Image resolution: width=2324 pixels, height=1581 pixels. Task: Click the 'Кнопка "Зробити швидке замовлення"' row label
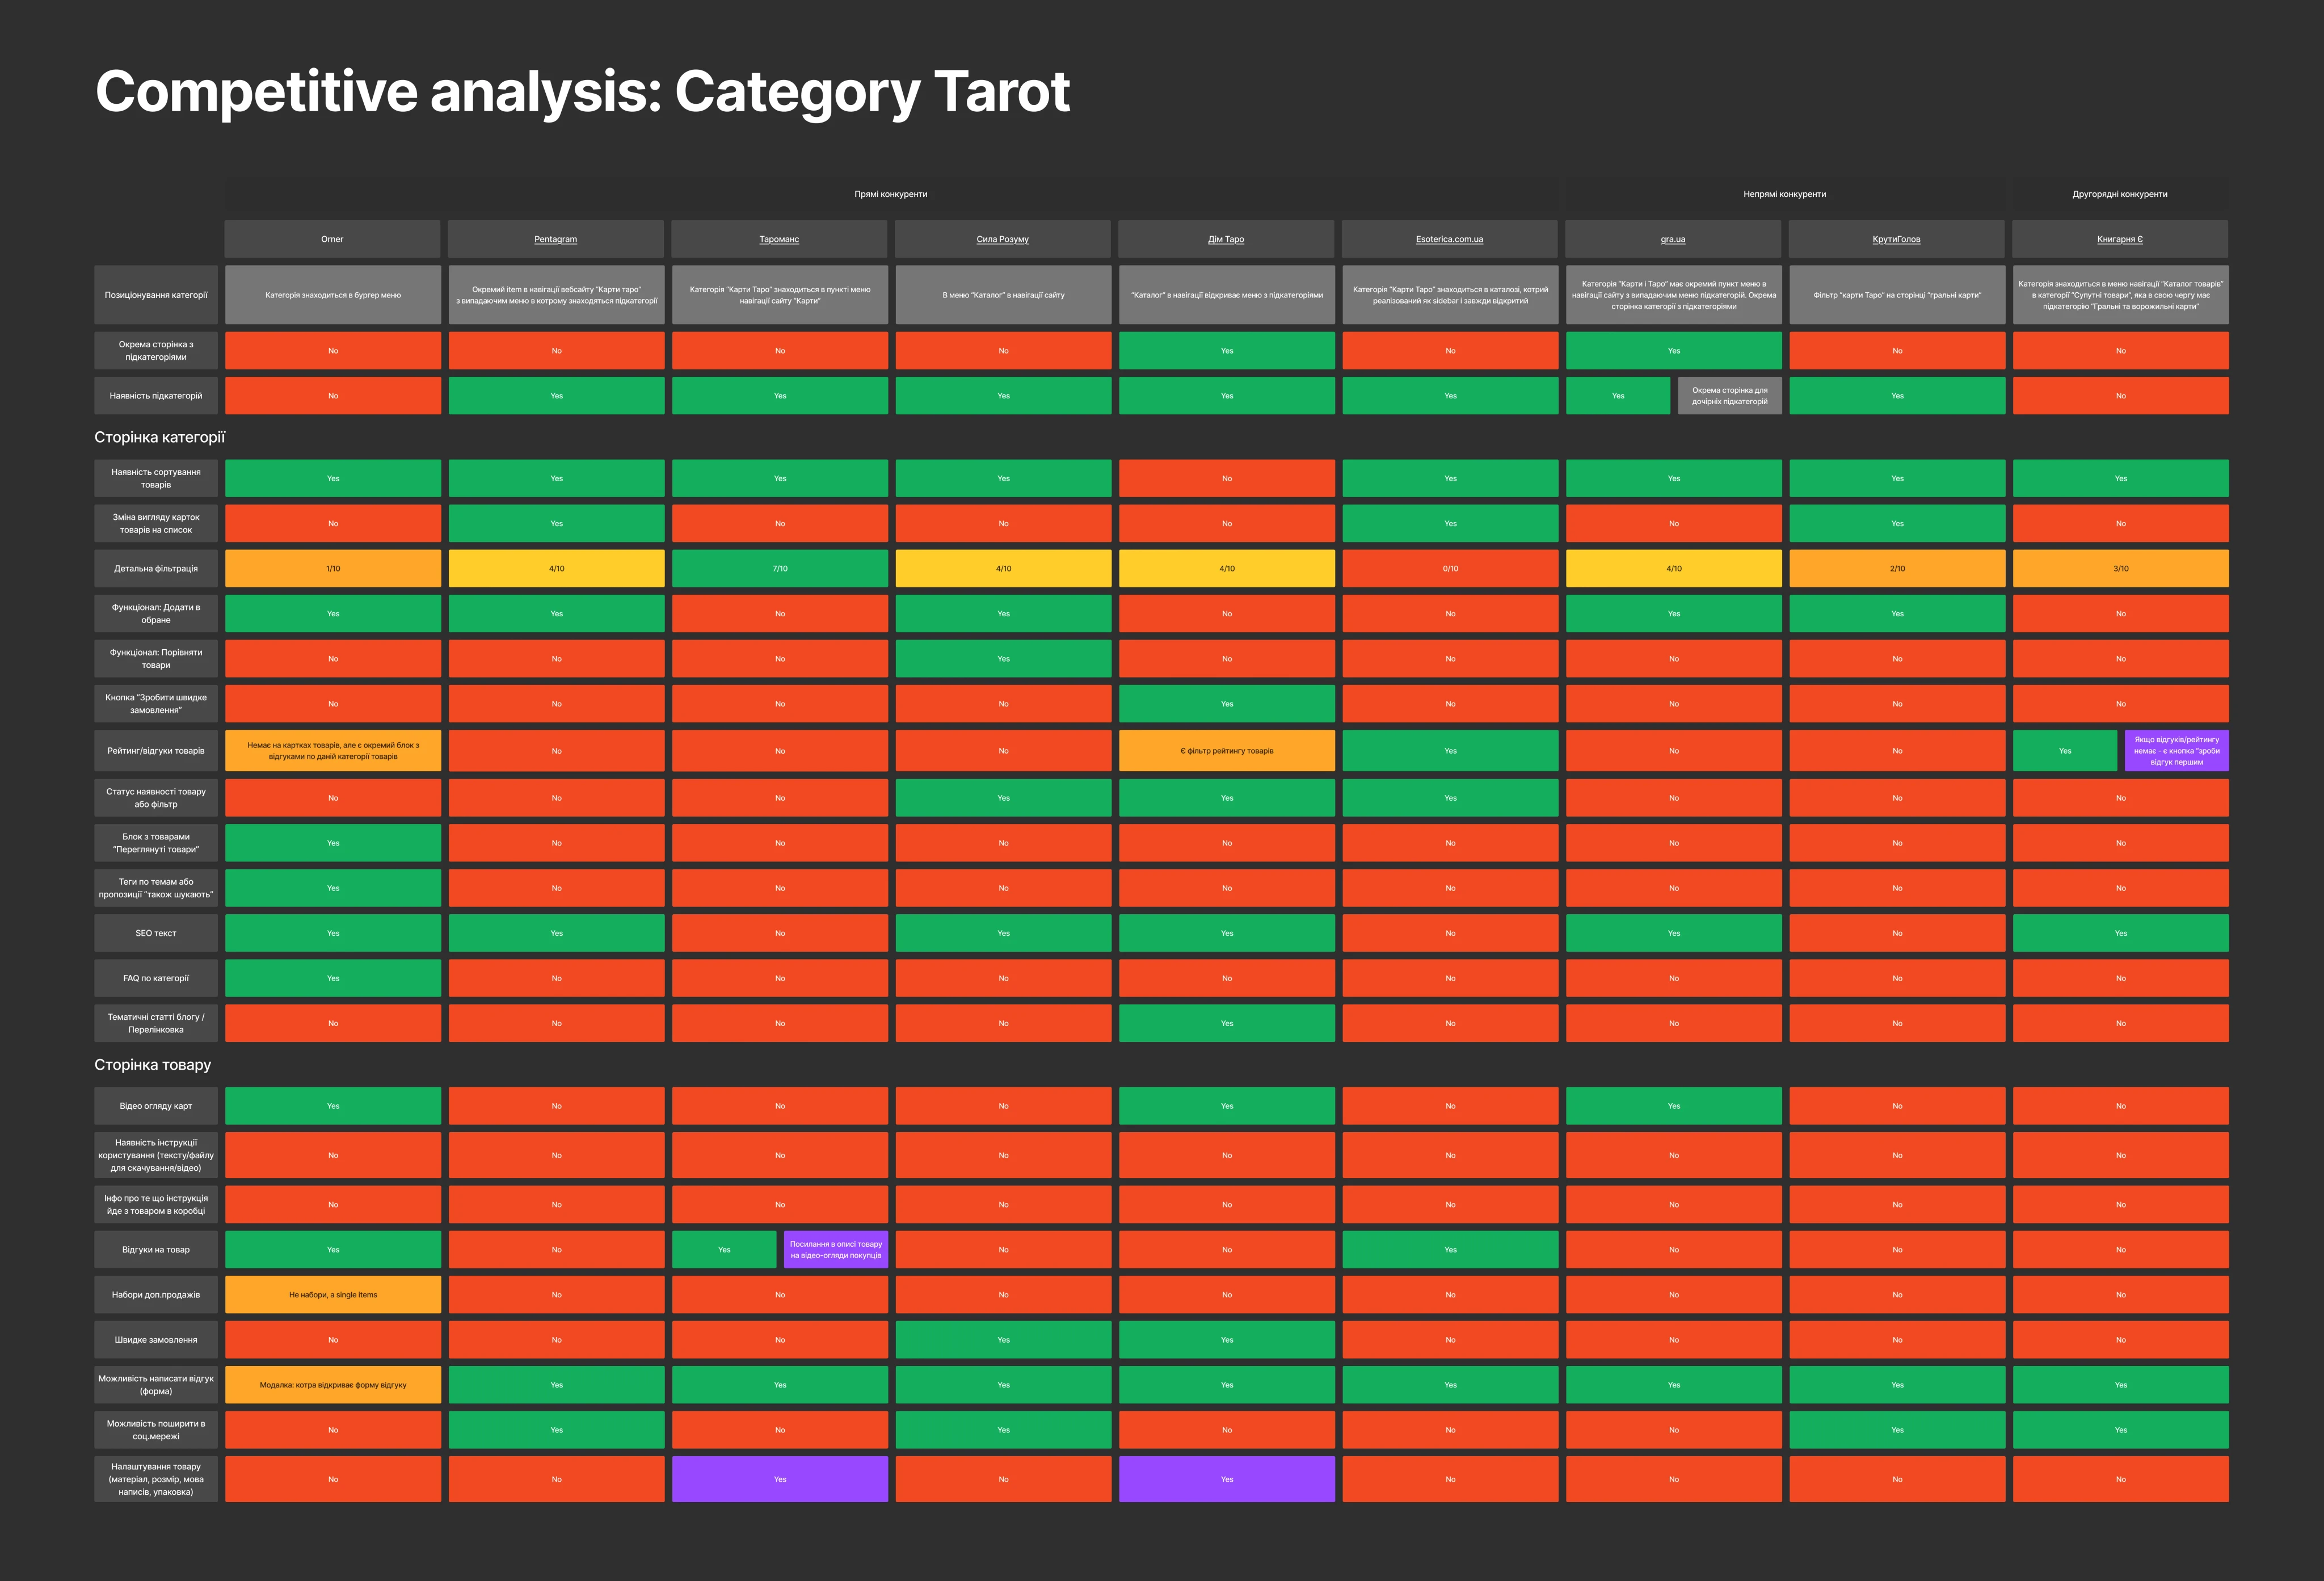[156, 703]
